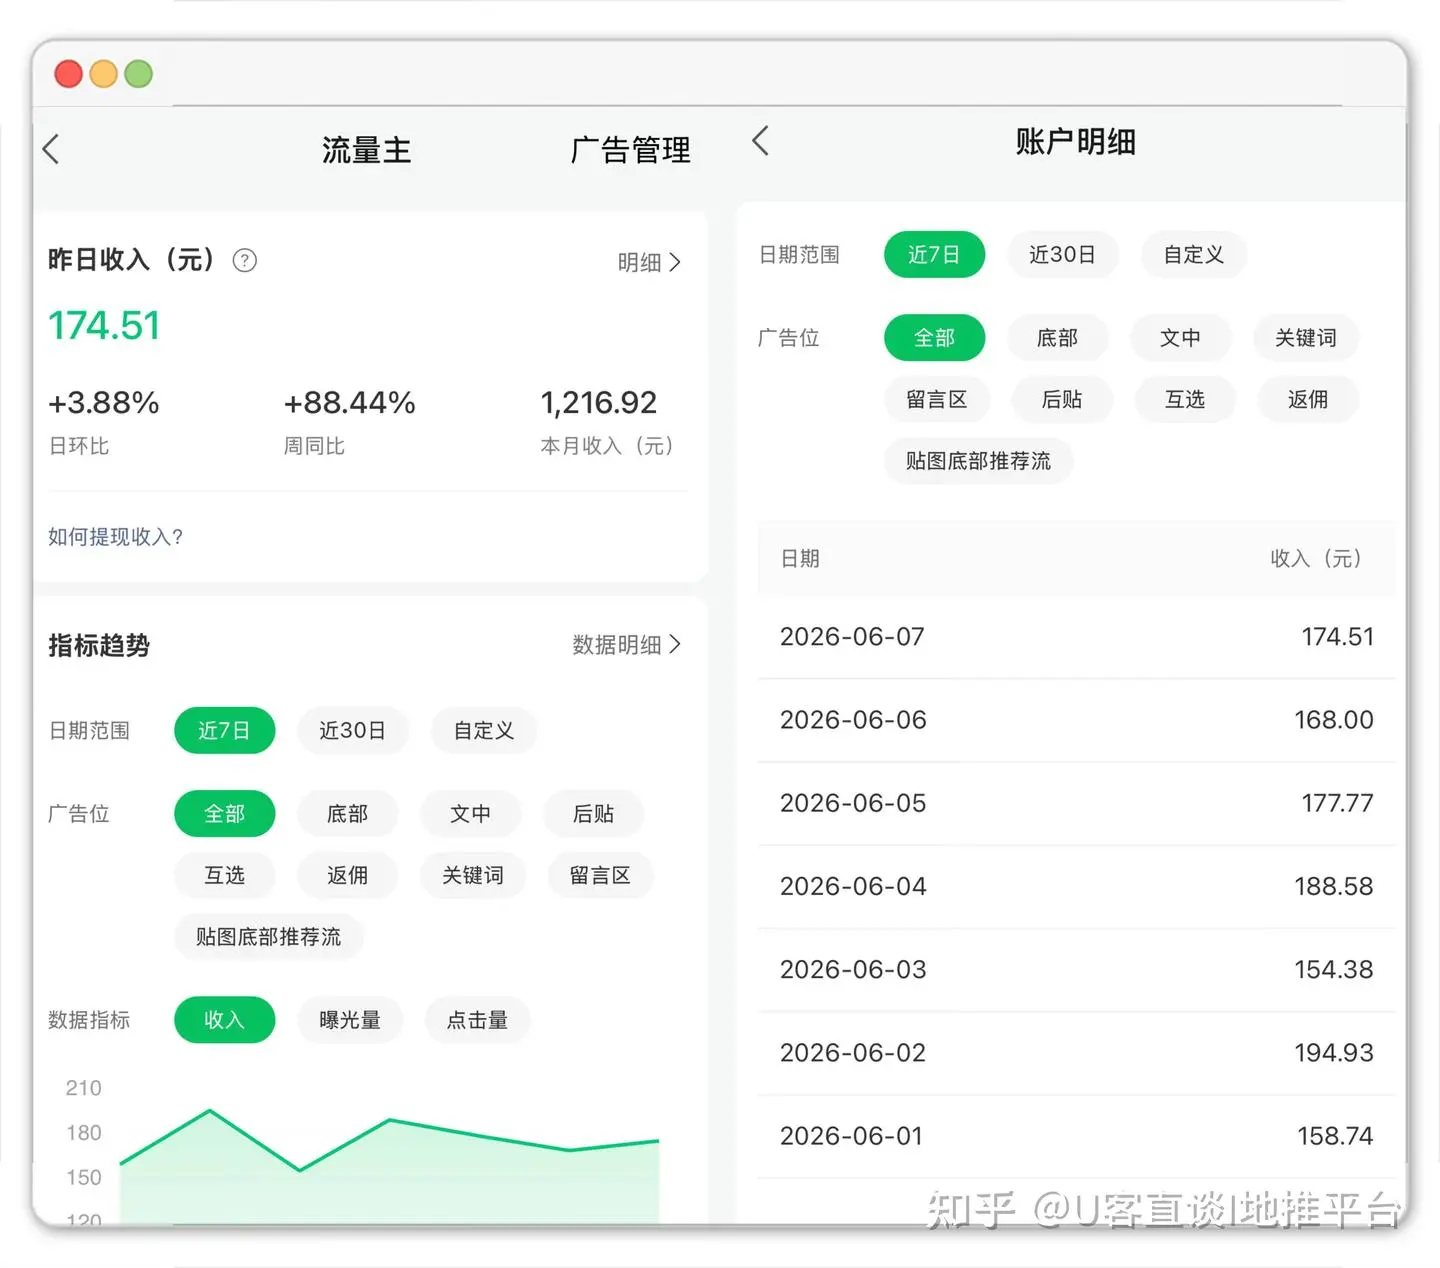Filter 指标趋势 by 互选 ad slot
The image size is (1440, 1268).
coord(224,876)
